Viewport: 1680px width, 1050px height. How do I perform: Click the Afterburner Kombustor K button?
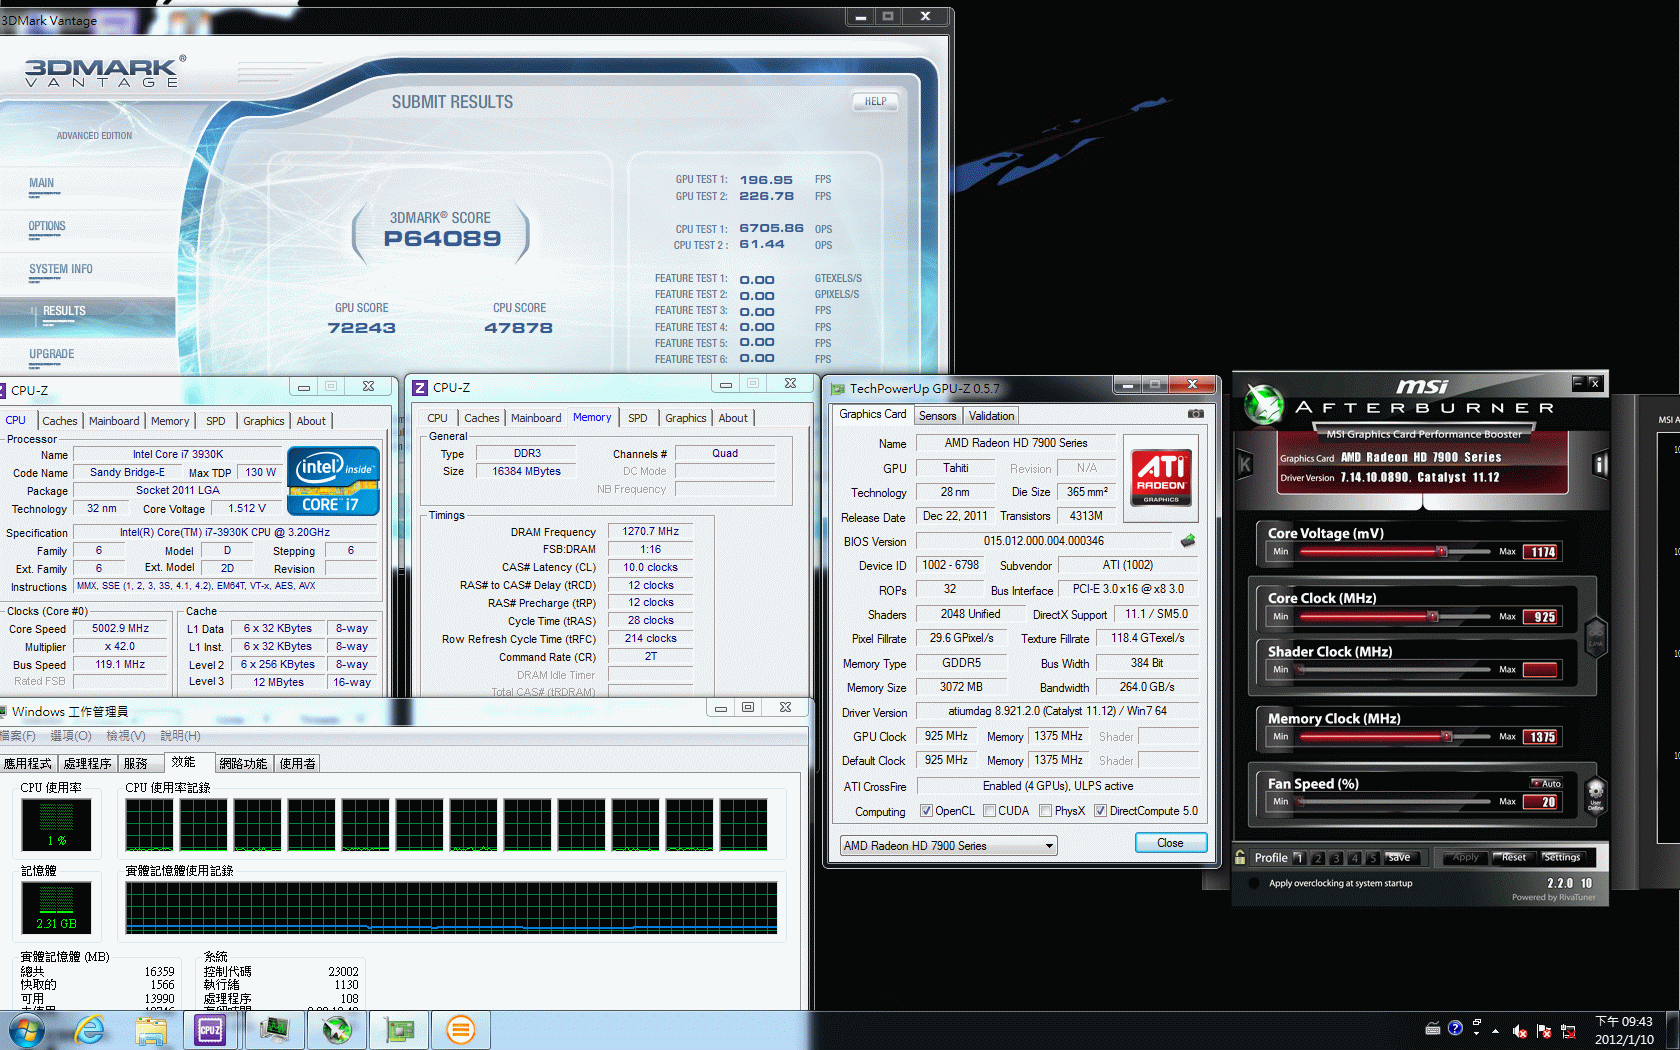[x=1245, y=464]
